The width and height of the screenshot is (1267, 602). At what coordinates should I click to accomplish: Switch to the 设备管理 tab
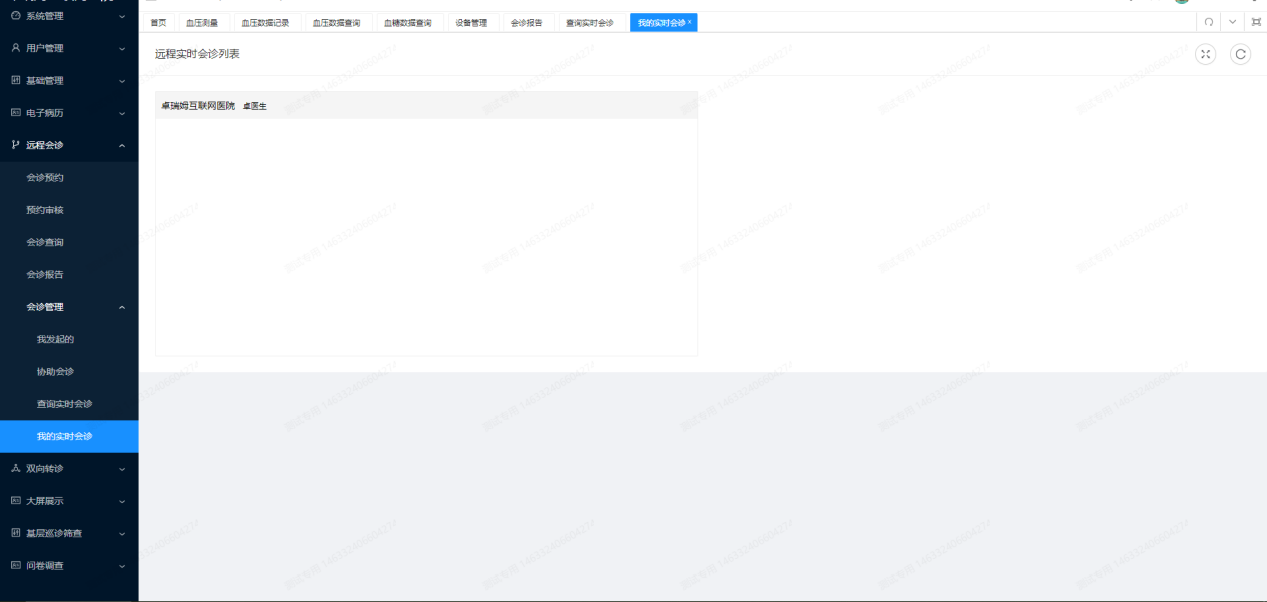(x=471, y=22)
